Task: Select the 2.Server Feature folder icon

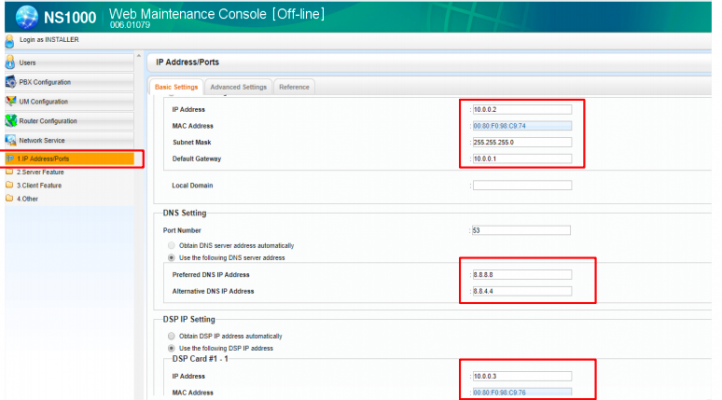Action: click(x=10, y=172)
